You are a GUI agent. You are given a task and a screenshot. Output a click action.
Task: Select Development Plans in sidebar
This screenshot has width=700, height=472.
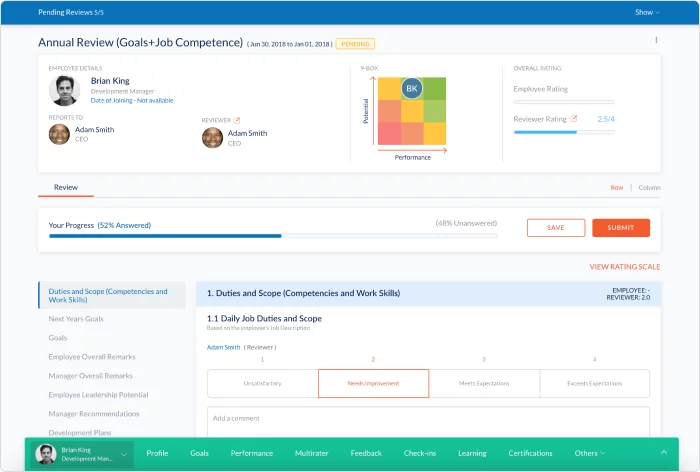tap(80, 433)
